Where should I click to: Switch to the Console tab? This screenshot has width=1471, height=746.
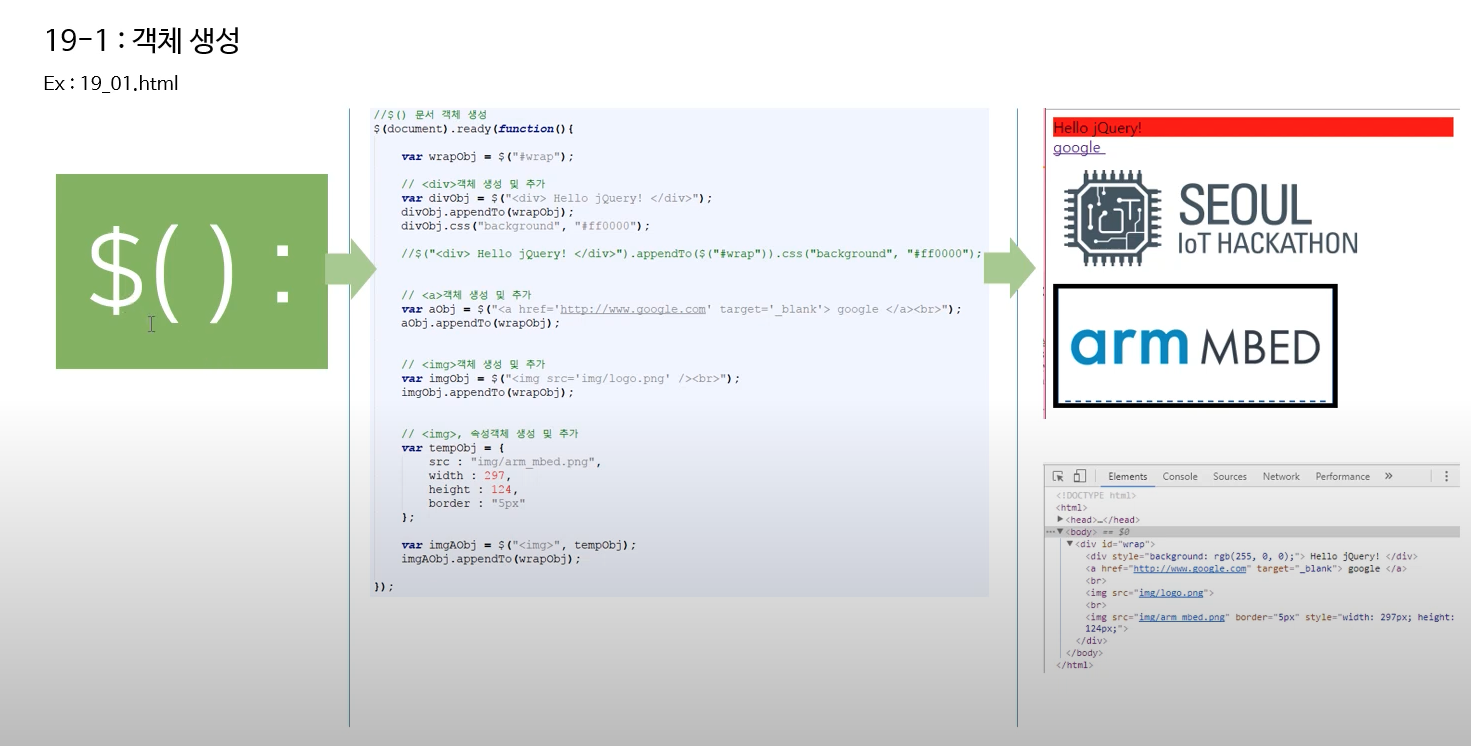pos(1179,476)
